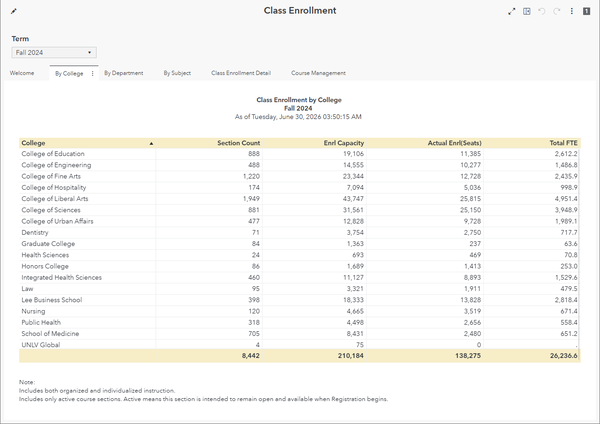Viewport: 600px width, 424px height.
Task: Click the undo arrow icon
Action: coord(542,11)
